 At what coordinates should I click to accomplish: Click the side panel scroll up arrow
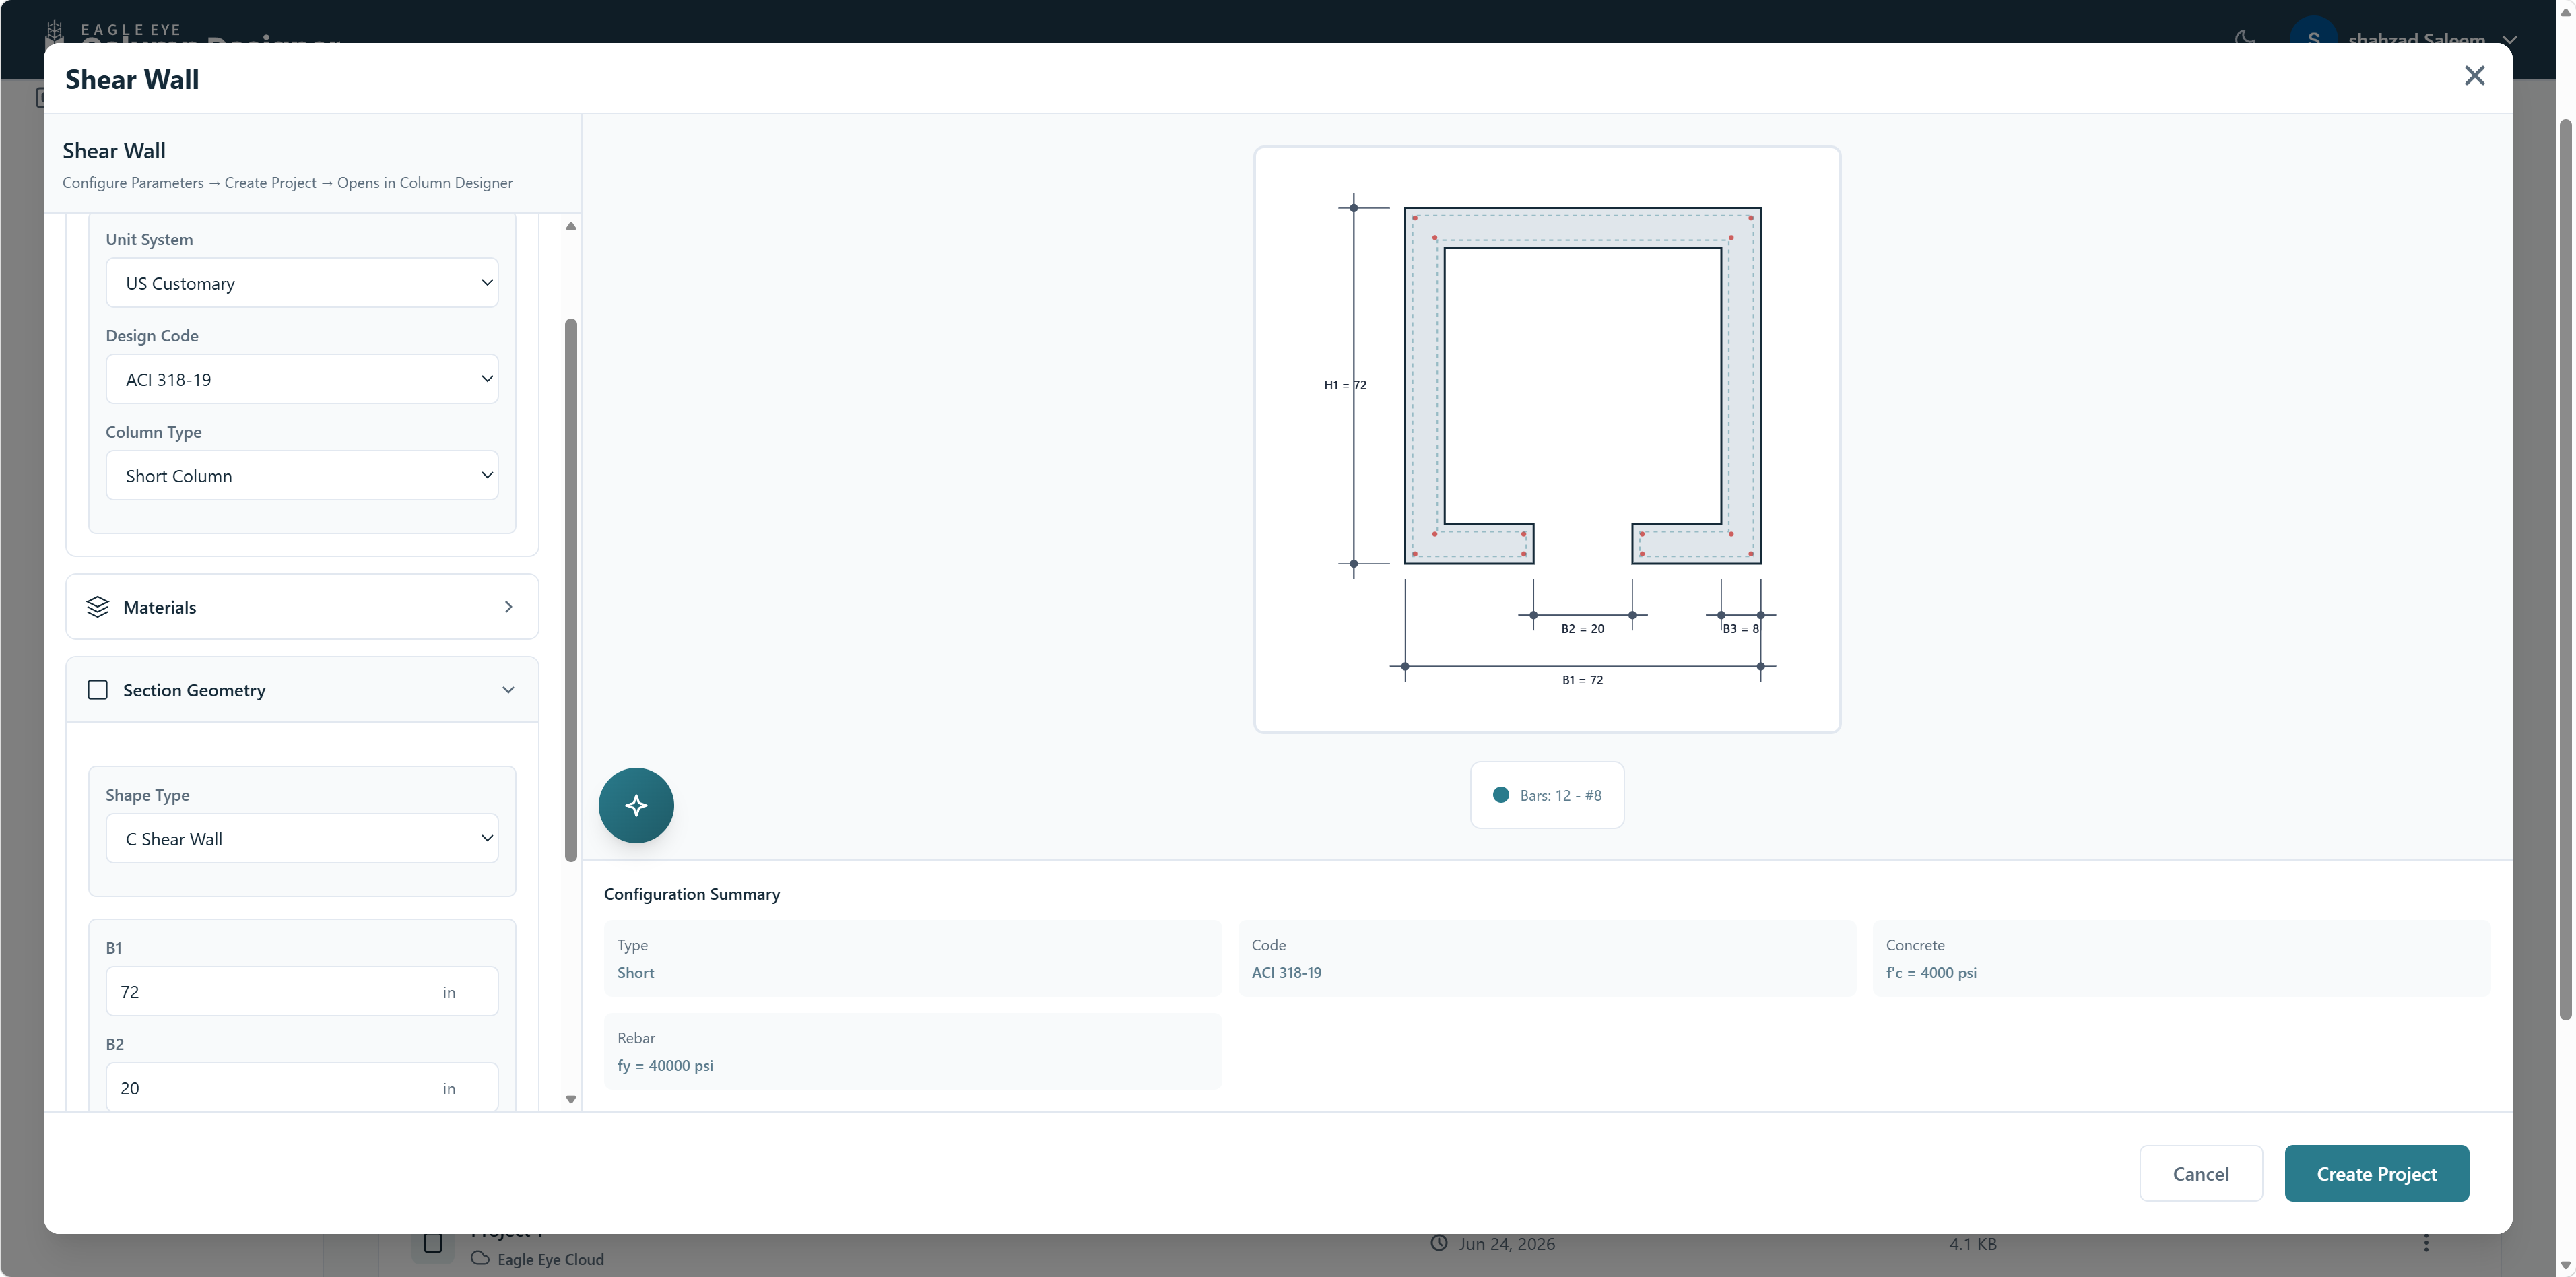coord(571,226)
